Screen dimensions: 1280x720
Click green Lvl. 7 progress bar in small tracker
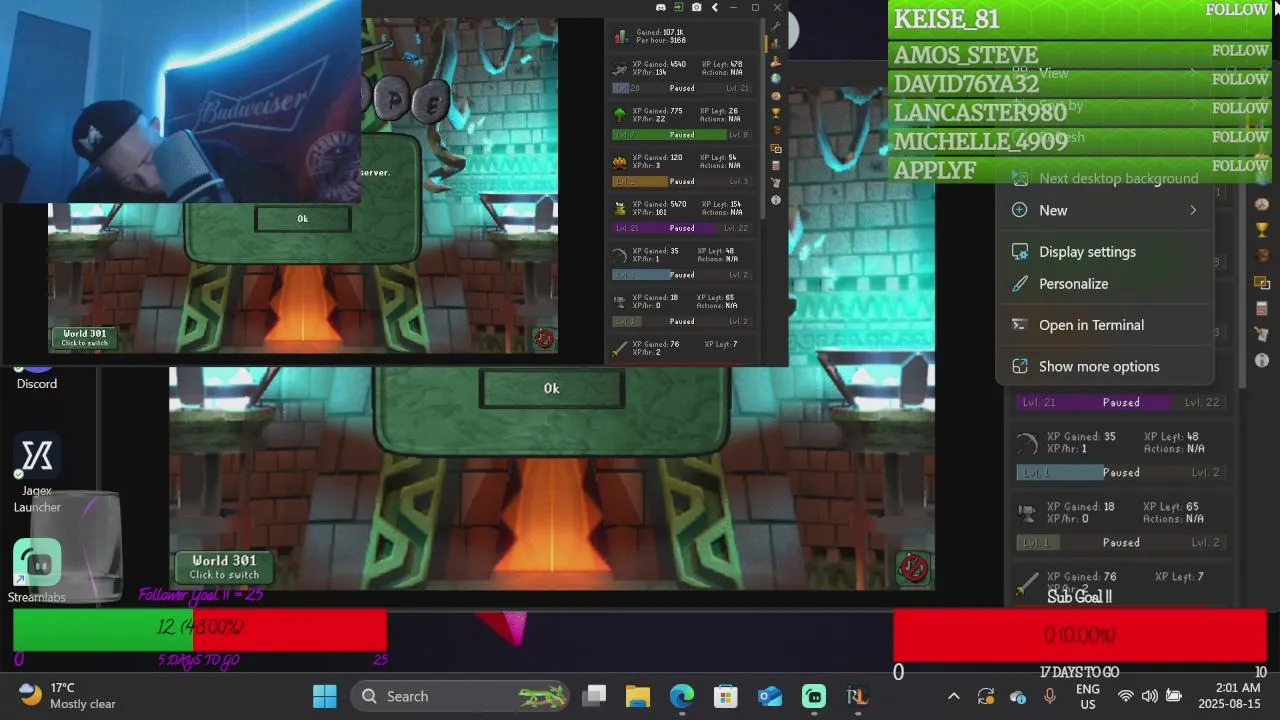[x=681, y=135]
